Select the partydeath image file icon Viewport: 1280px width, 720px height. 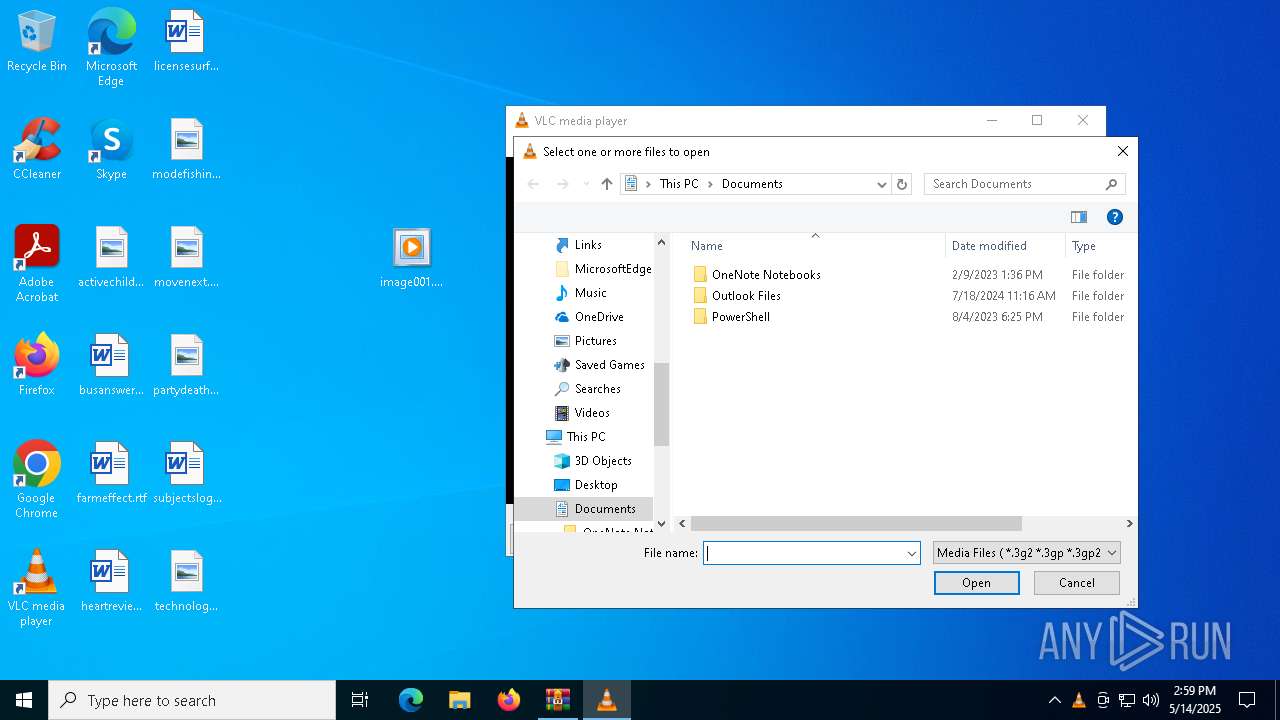click(x=186, y=365)
